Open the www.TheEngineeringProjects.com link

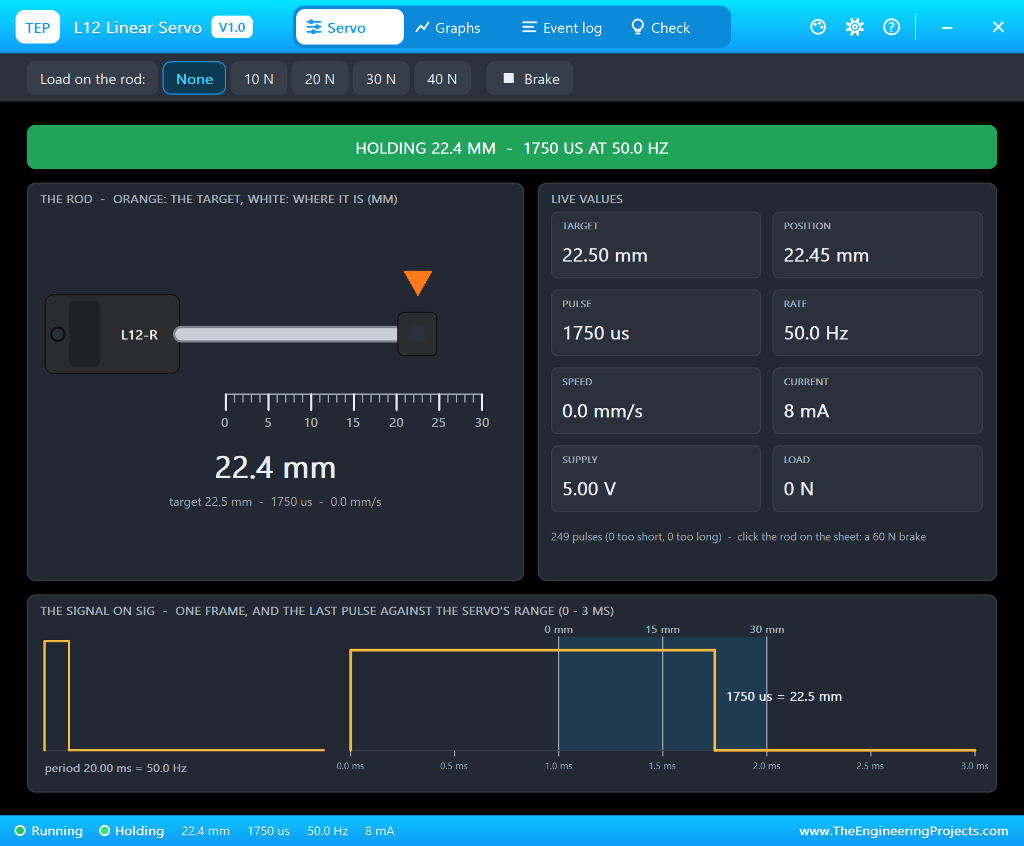click(904, 831)
